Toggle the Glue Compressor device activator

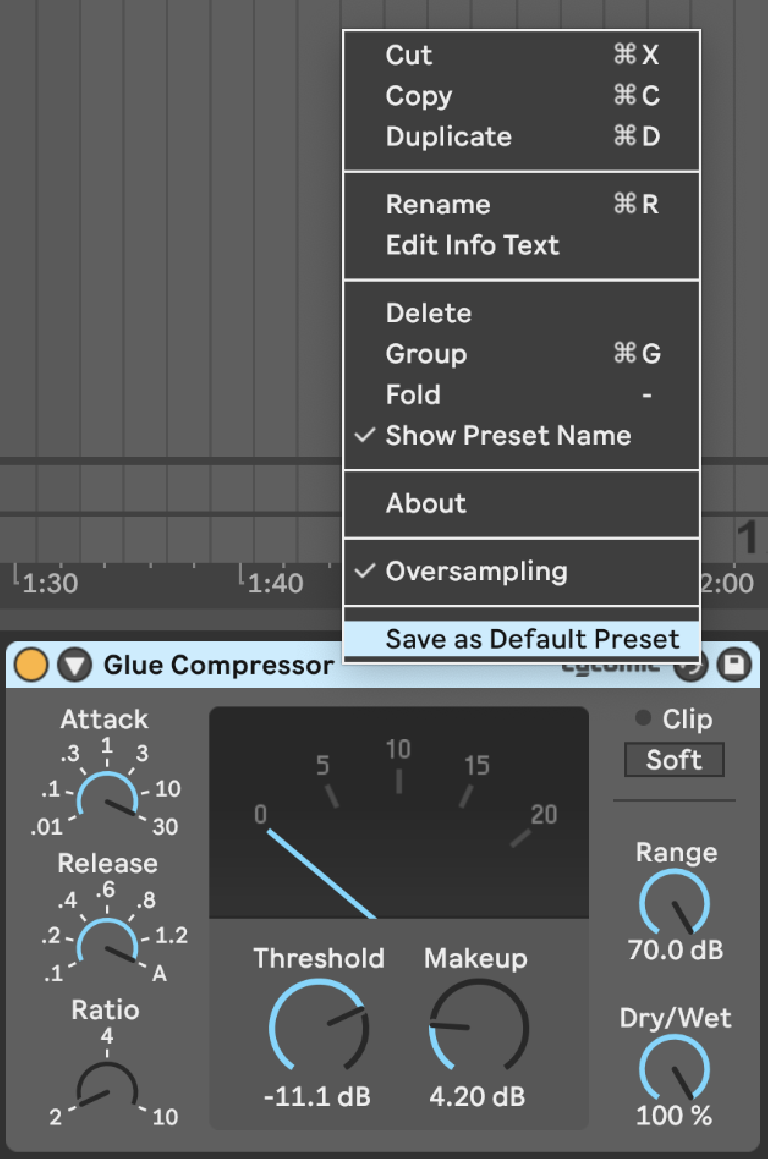(30, 665)
